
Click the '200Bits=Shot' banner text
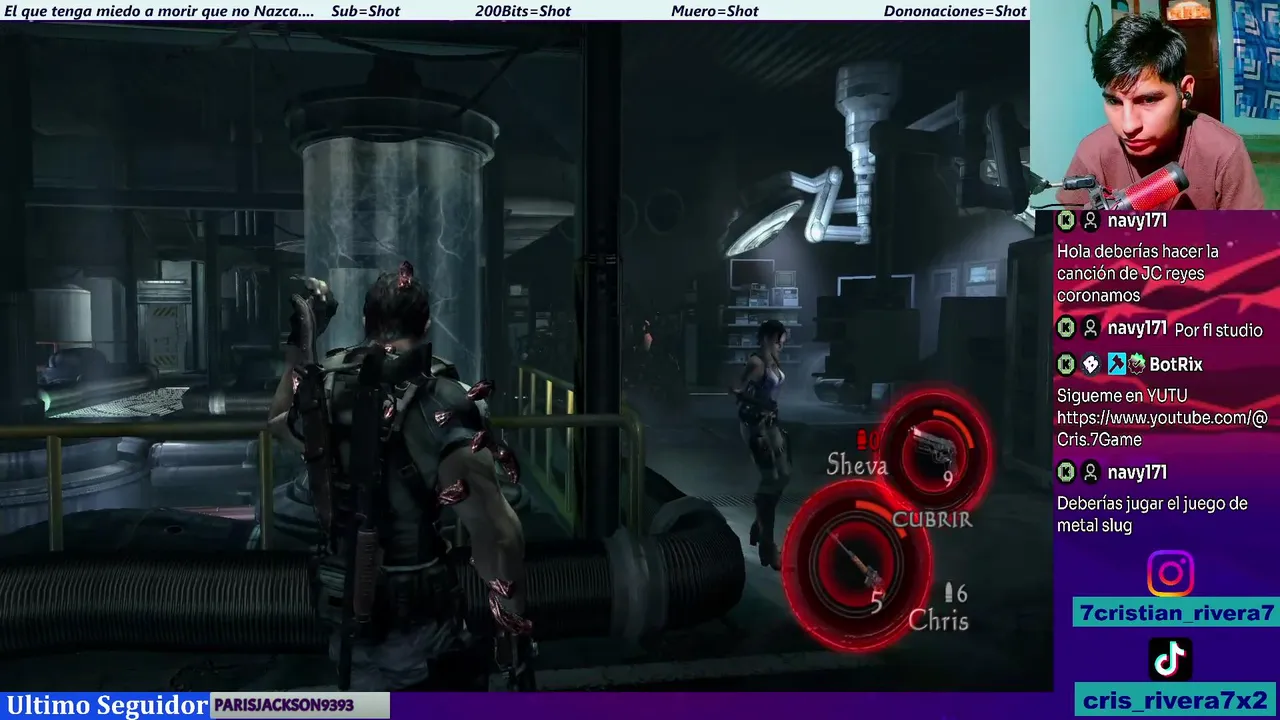click(x=523, y=11)
